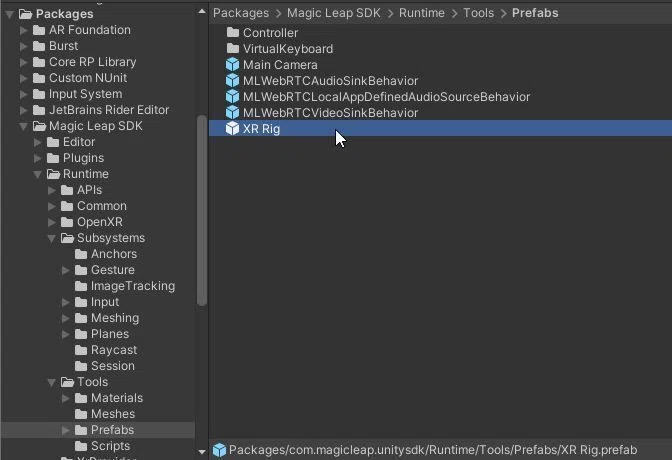Open the VirtualKeyboard folder label
672x460 pixels.
pyautogui.click(x=288, y=49)
